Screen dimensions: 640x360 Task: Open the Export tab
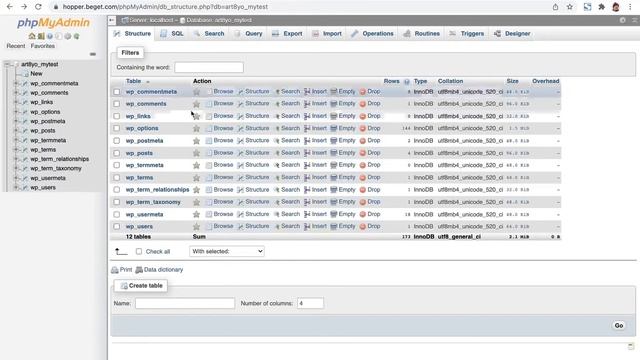point(287,34)
